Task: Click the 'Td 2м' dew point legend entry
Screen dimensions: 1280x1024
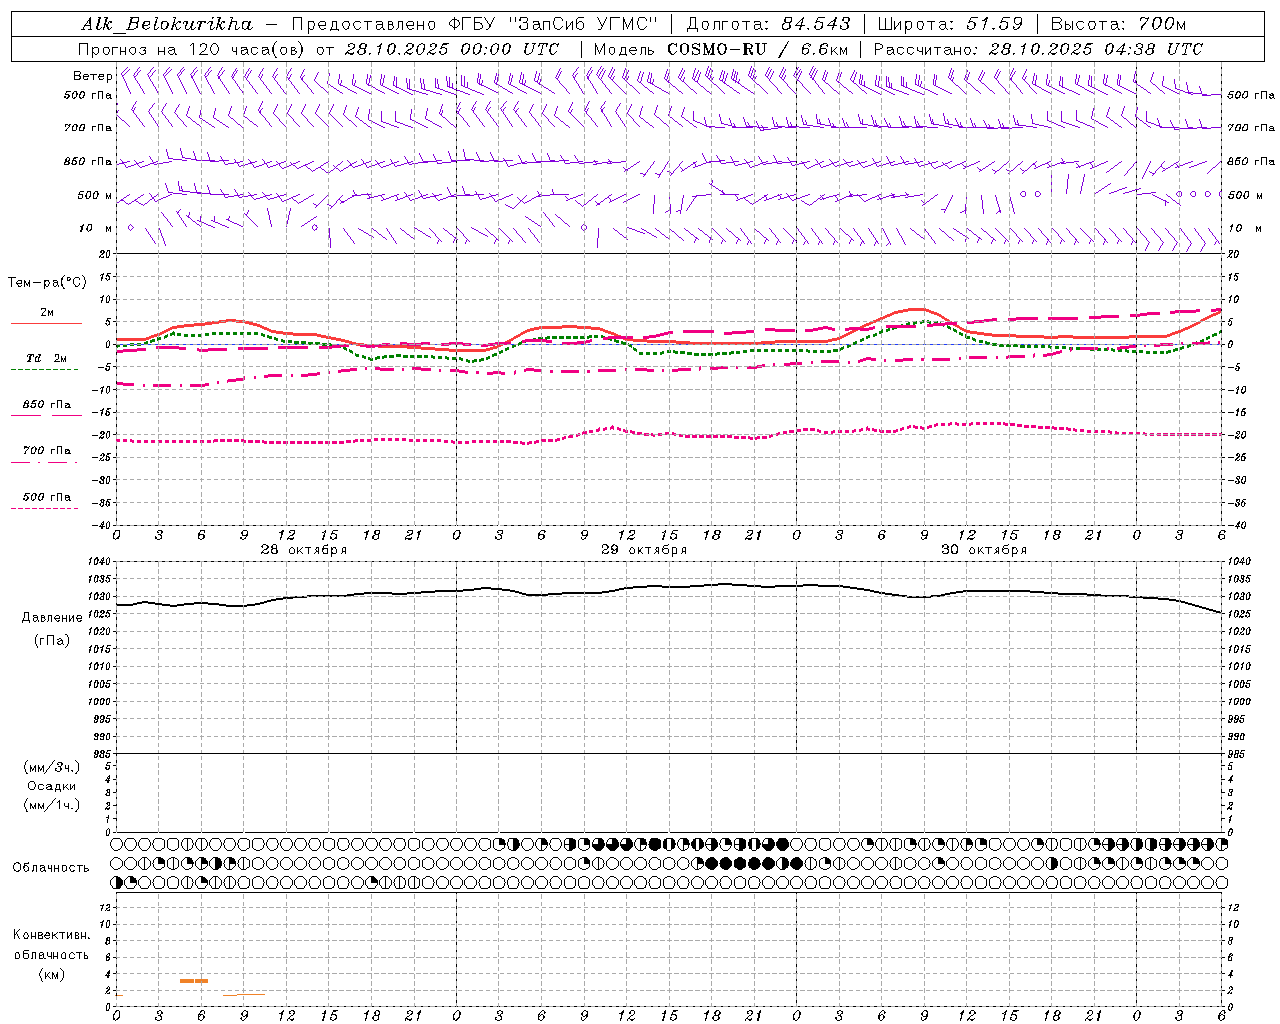Action: [x=46, y=358]
